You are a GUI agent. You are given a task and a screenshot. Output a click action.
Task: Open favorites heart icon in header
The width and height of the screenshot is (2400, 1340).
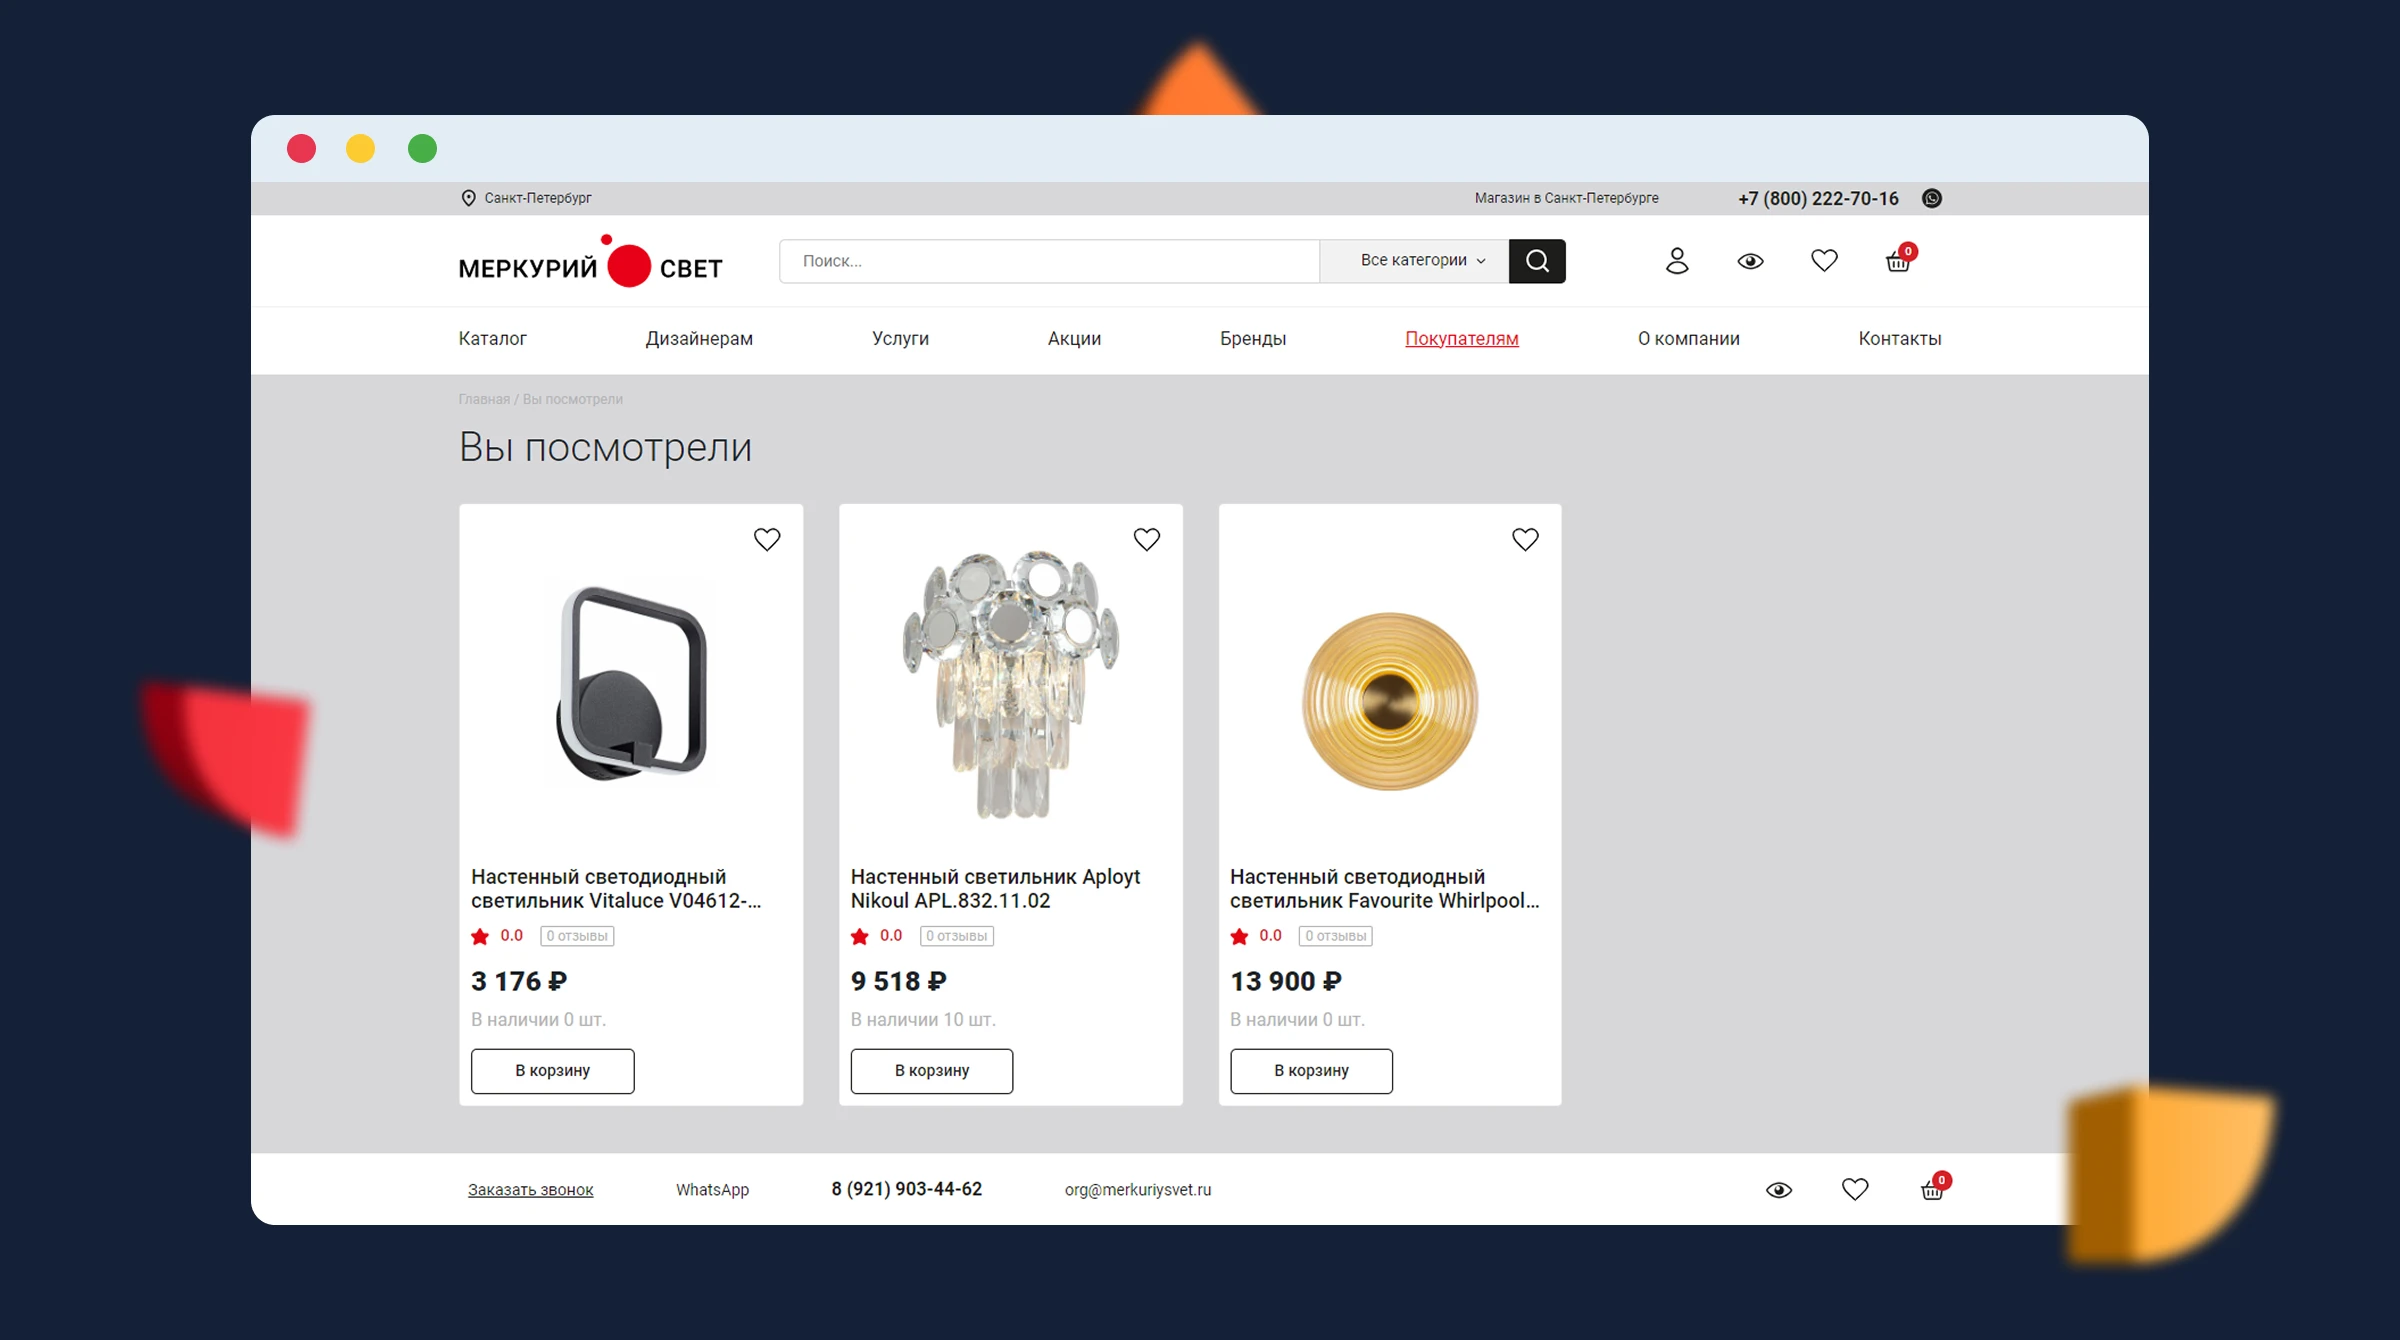click(x=1824, y=261)
